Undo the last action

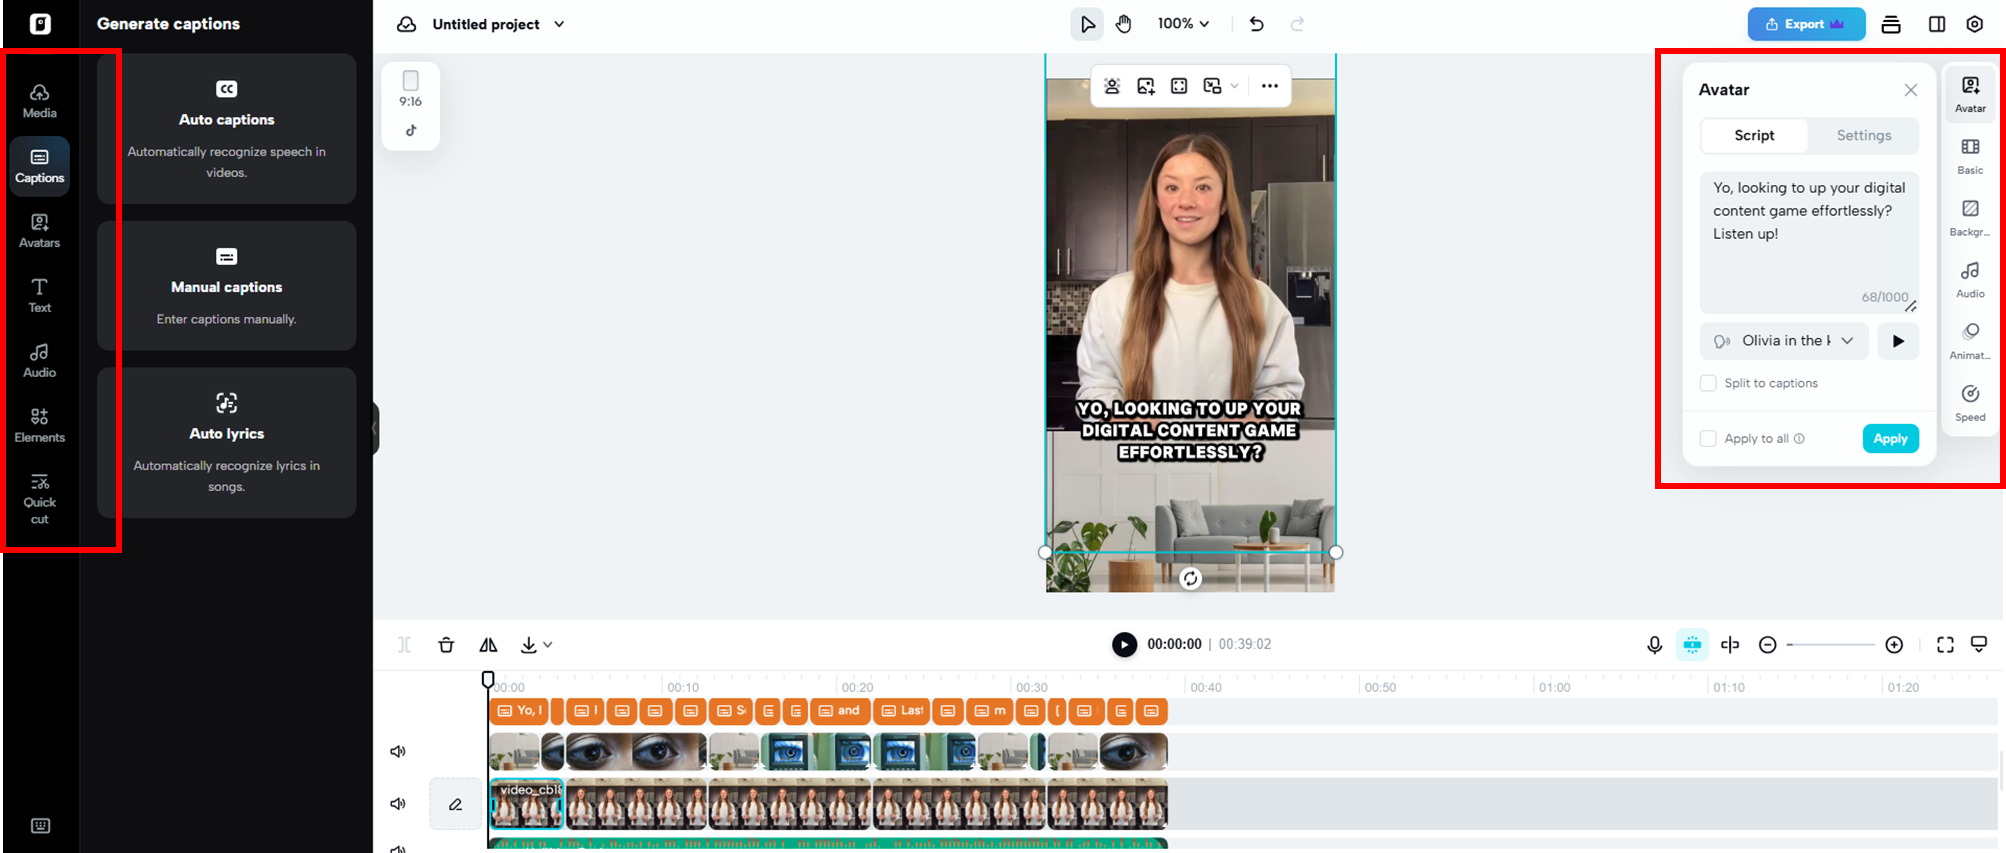[1257, 24]
